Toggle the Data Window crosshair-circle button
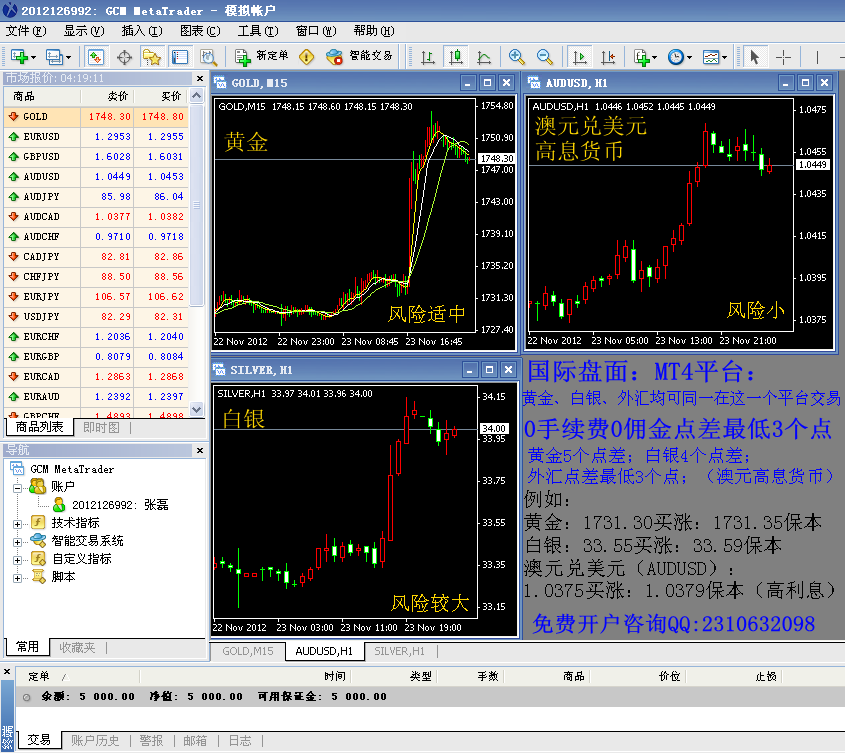This screenshot has height=753, width=845. tap(124, 57)
